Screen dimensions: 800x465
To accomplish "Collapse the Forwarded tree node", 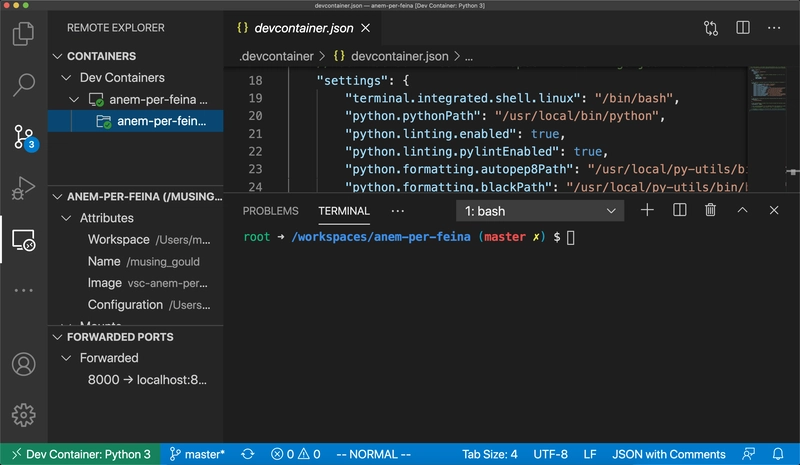I will pyautogui.click(x=66, y=358).
